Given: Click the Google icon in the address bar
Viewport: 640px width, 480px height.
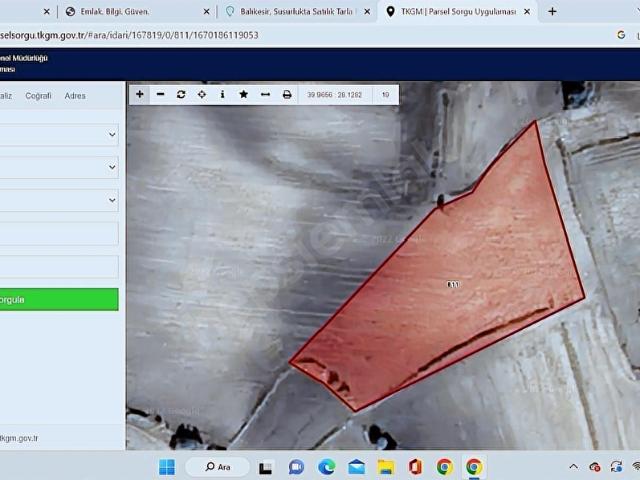Looking at the screenshot, I should (x=621, y=35).
